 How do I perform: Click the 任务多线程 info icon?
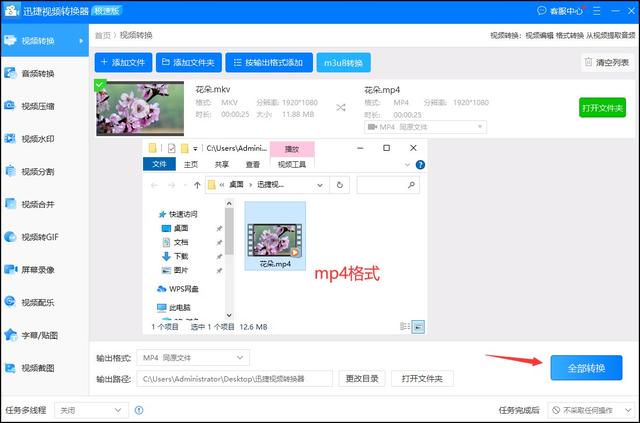[x=139, y=410]
